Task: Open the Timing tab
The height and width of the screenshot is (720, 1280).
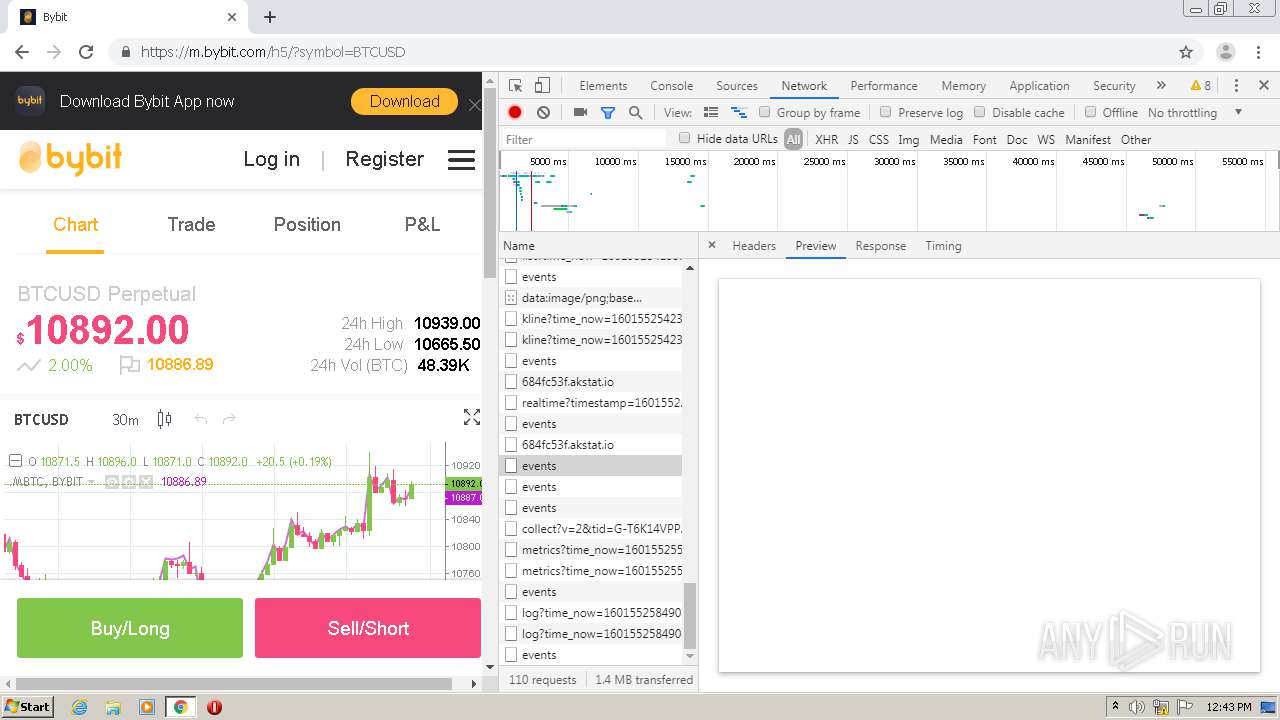Action: (943, 246)
